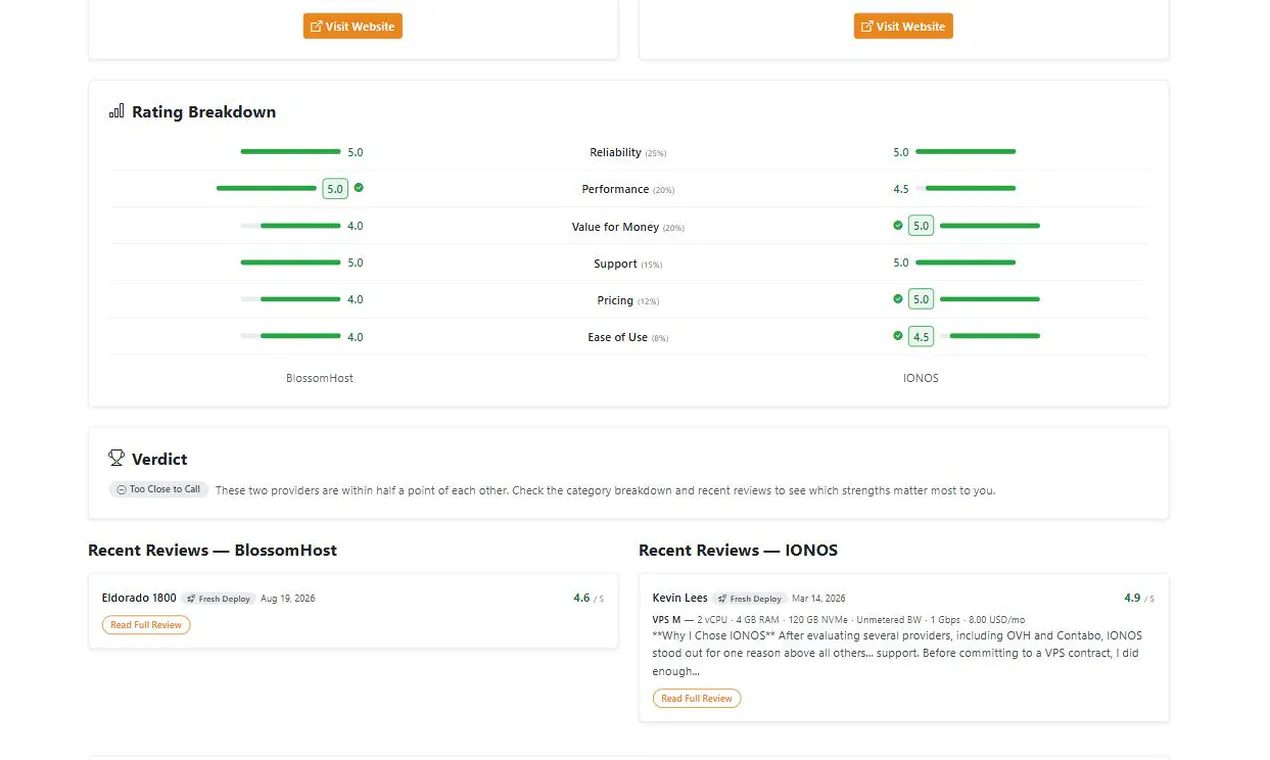
Task: Click the IONOS Performance rating bar
Action: pyautogui.click(x=965, y=188)
